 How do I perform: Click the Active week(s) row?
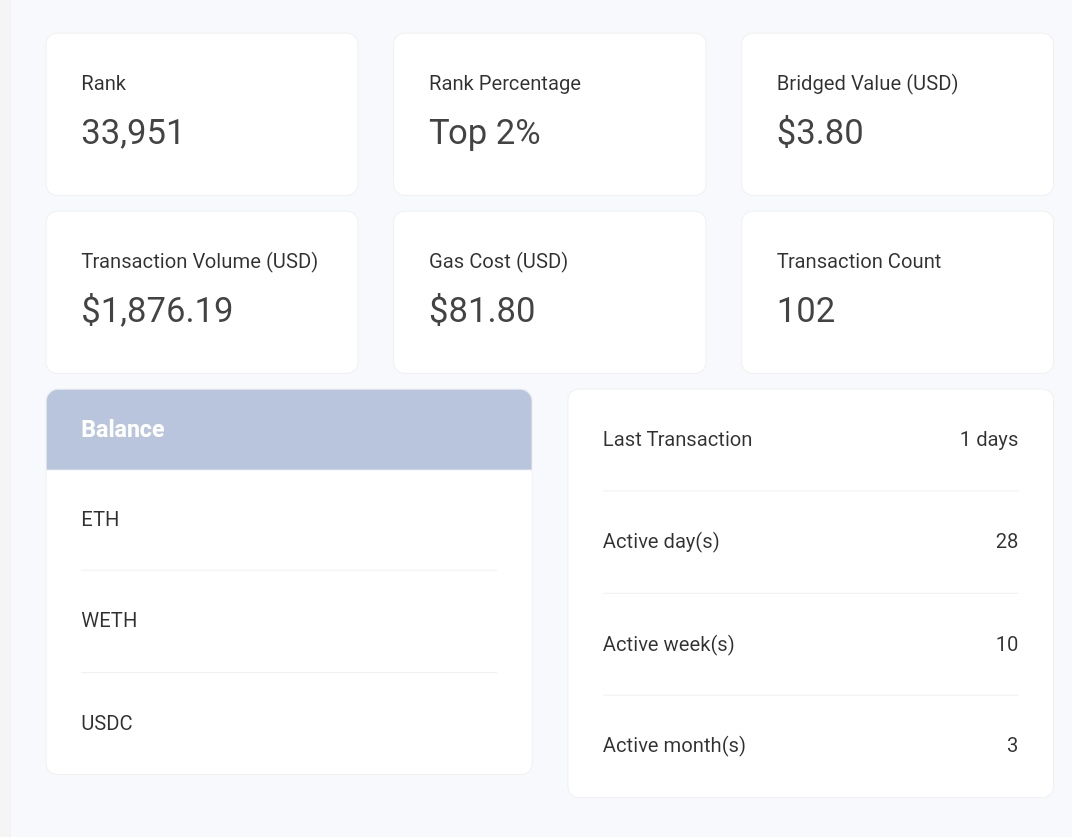pos(810,644)
